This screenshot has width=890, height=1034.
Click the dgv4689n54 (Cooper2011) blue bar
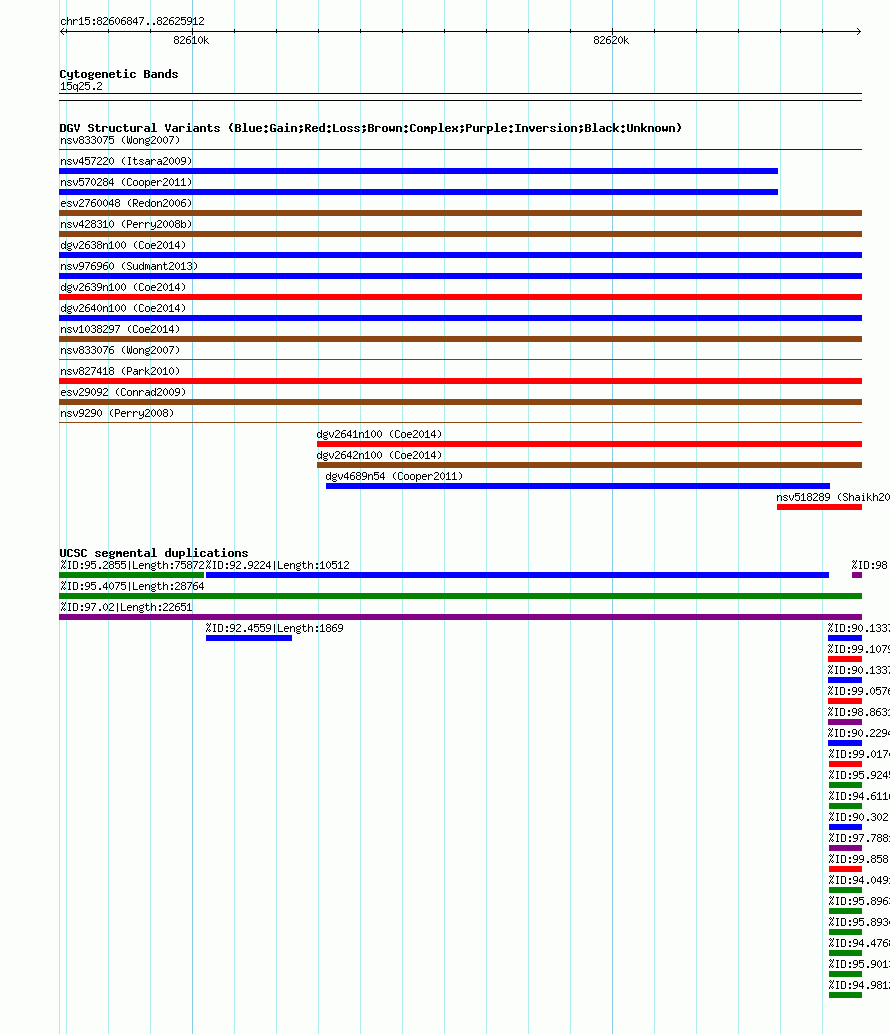coord(578,486)
